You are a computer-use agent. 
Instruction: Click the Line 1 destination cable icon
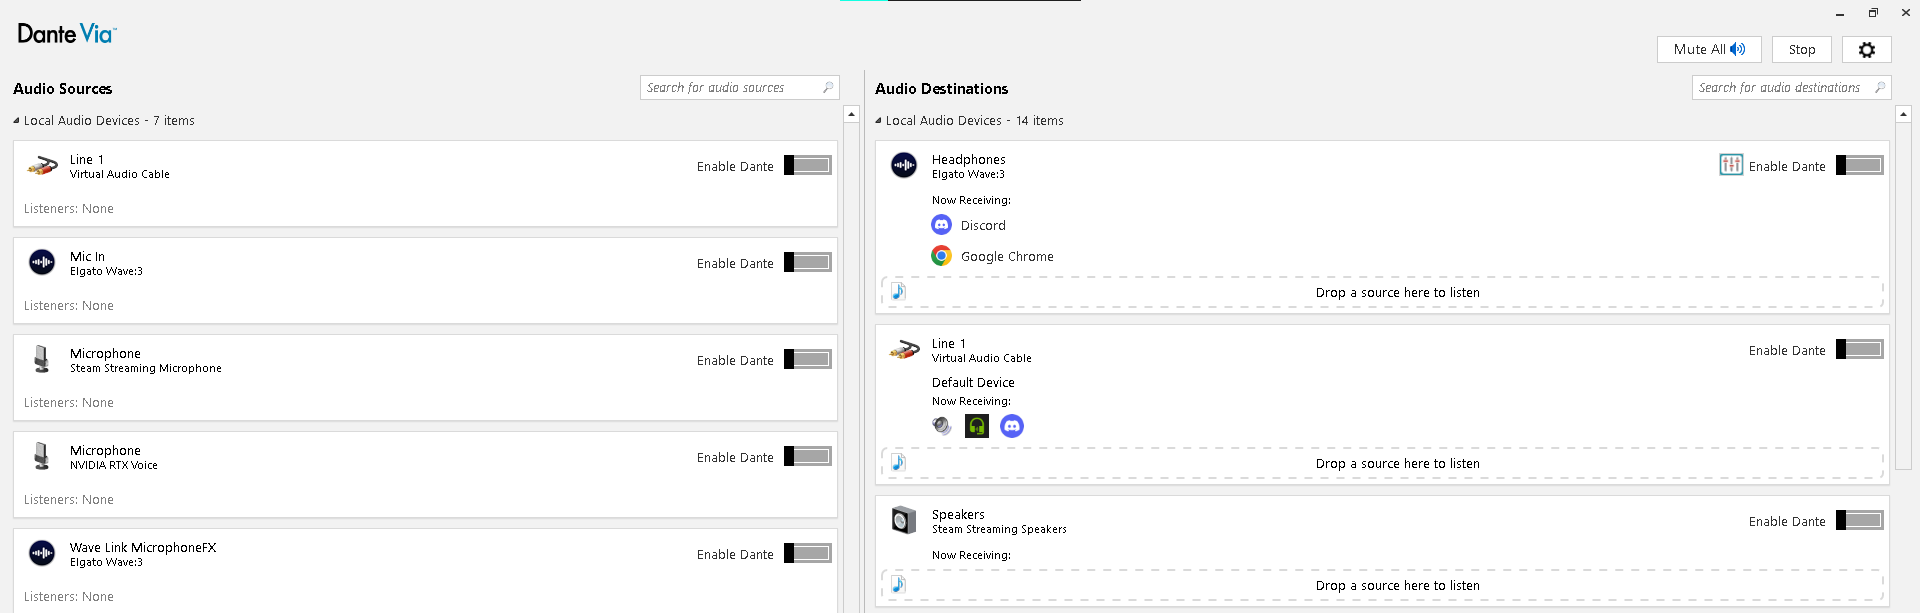[904, 350]
